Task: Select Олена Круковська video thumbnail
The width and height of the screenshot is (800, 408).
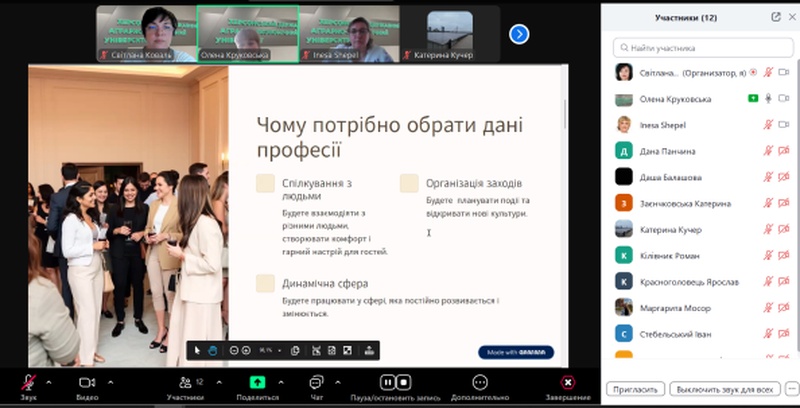Action: coord(248,34)
